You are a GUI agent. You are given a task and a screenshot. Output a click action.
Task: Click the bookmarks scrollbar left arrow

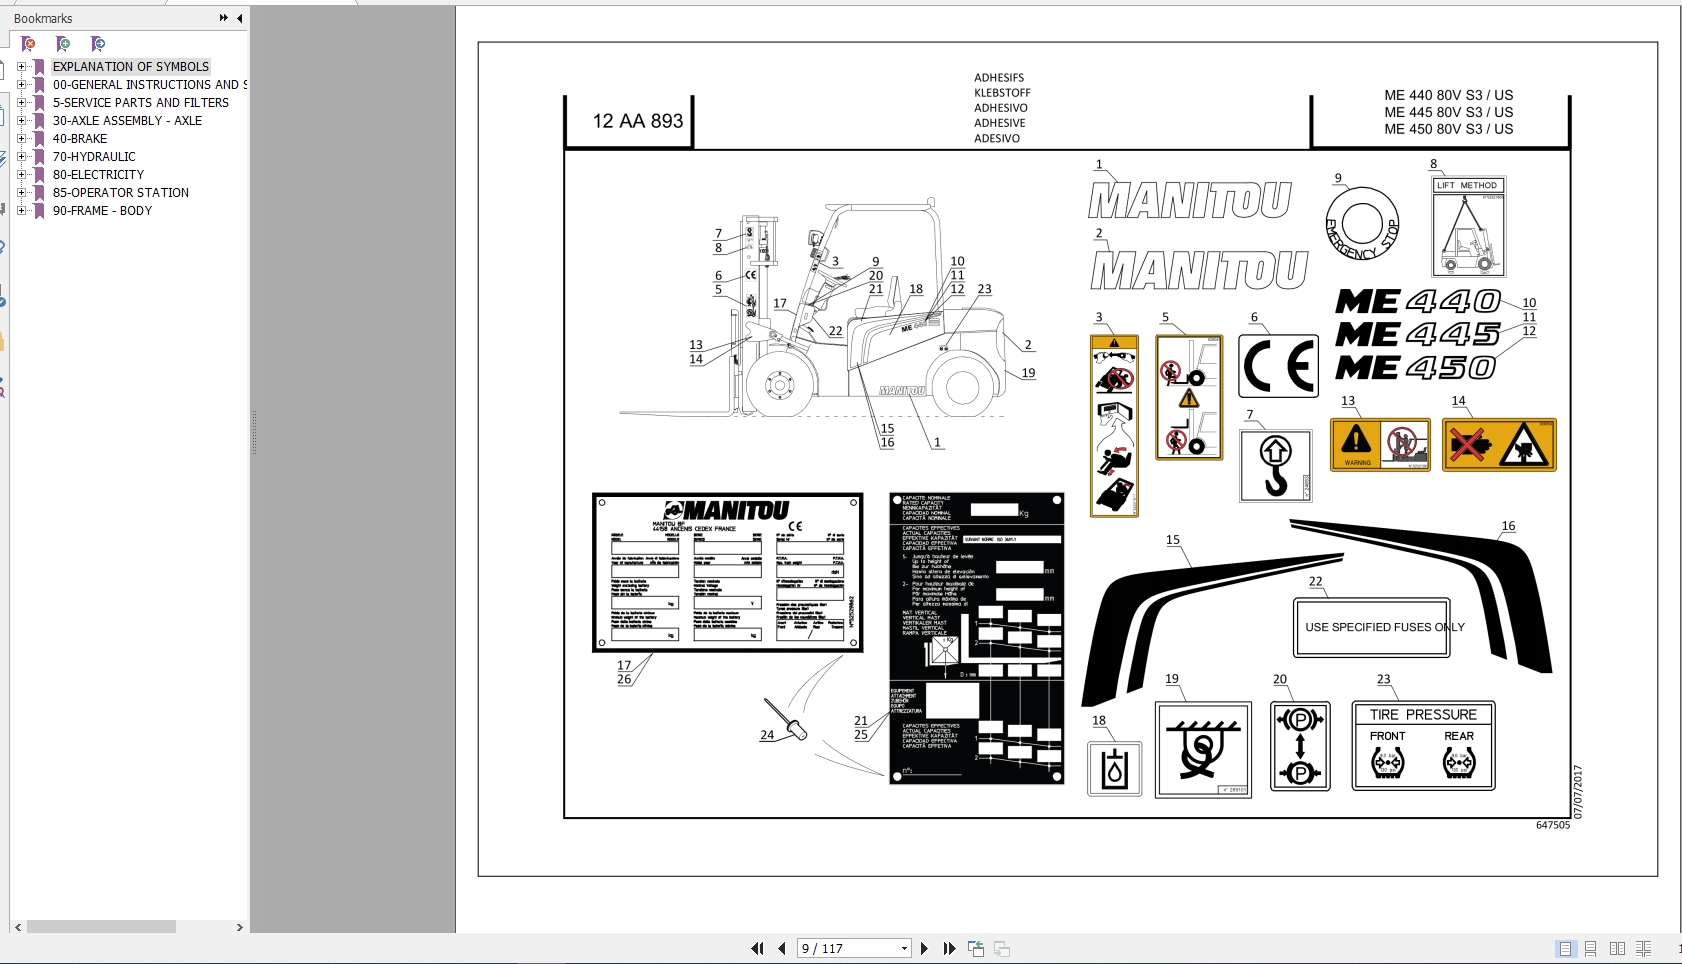[x=18, y=927]
